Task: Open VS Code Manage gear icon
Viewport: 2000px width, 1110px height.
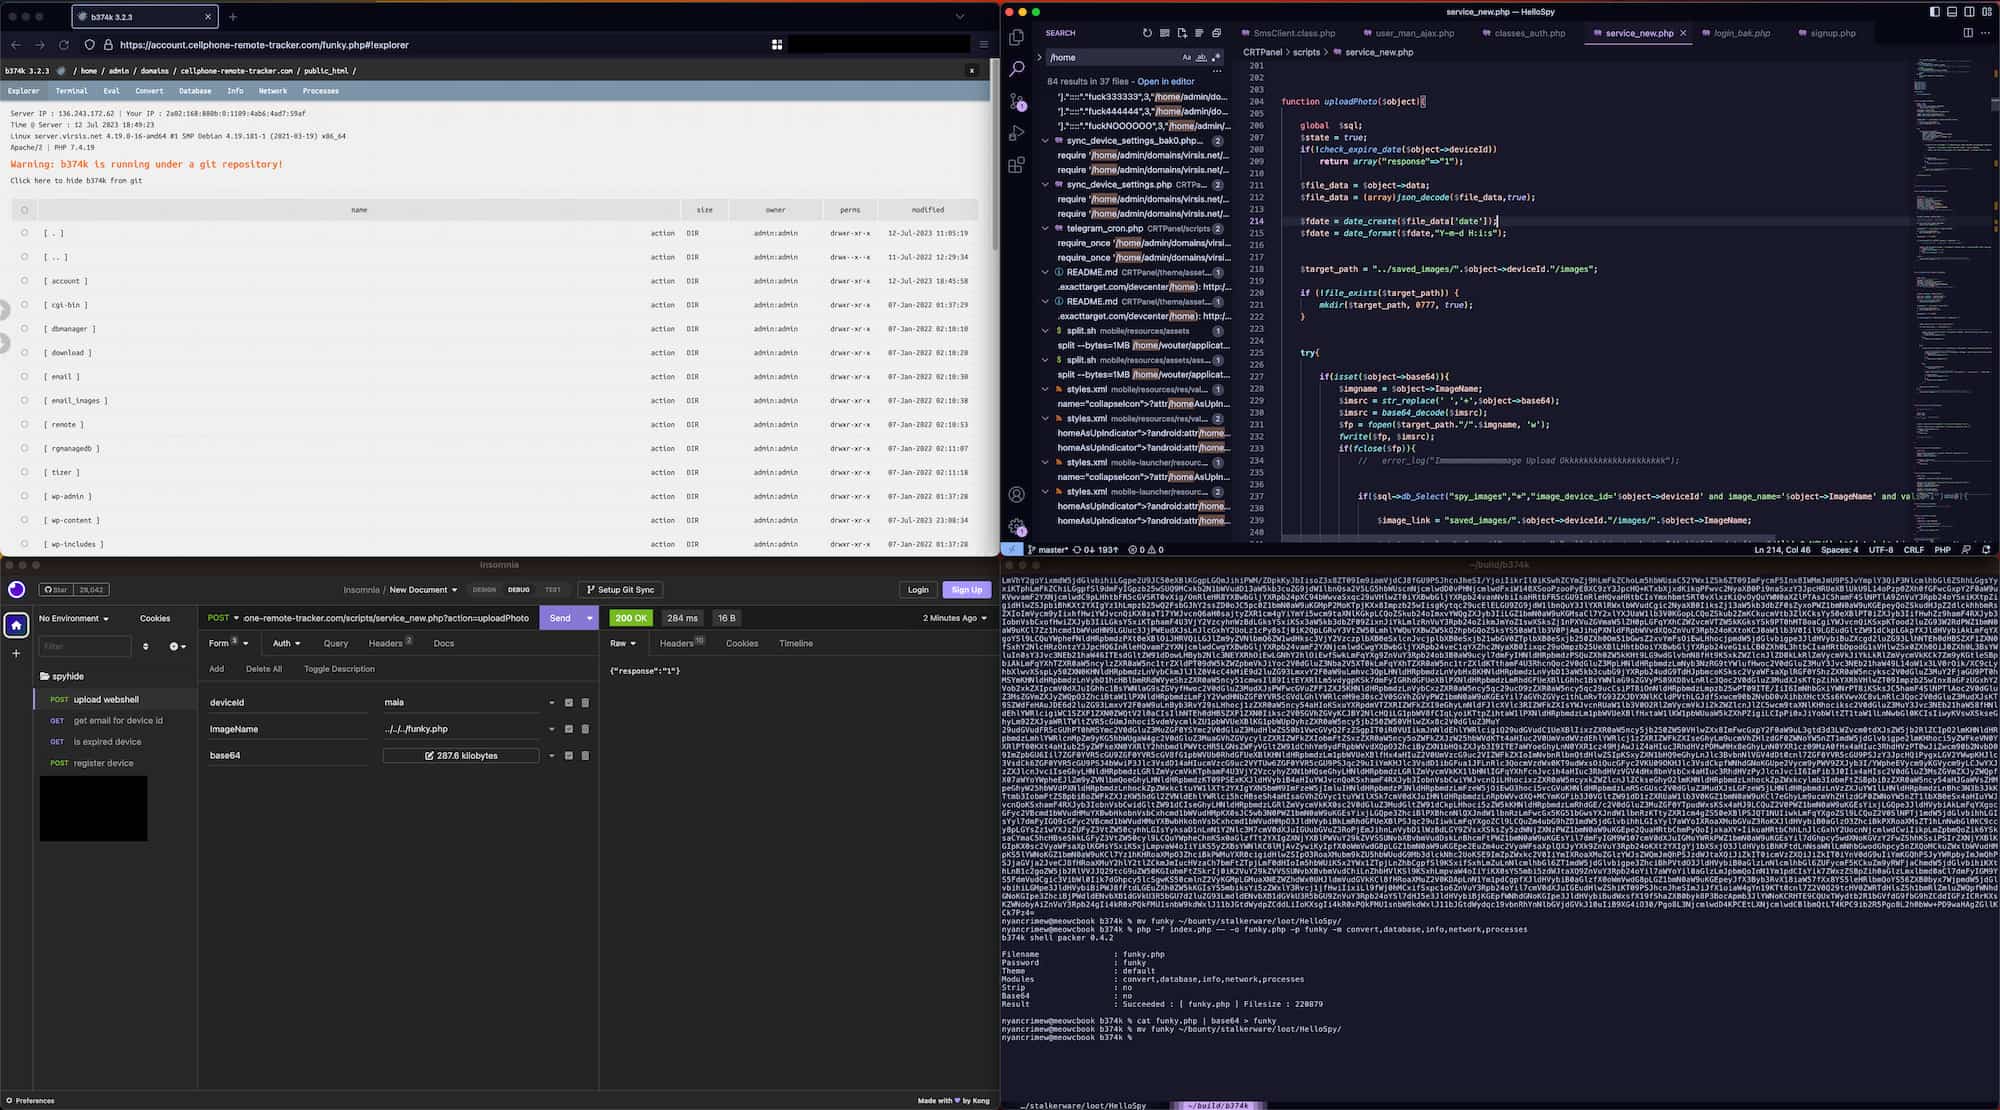Action: [1017, 526]
